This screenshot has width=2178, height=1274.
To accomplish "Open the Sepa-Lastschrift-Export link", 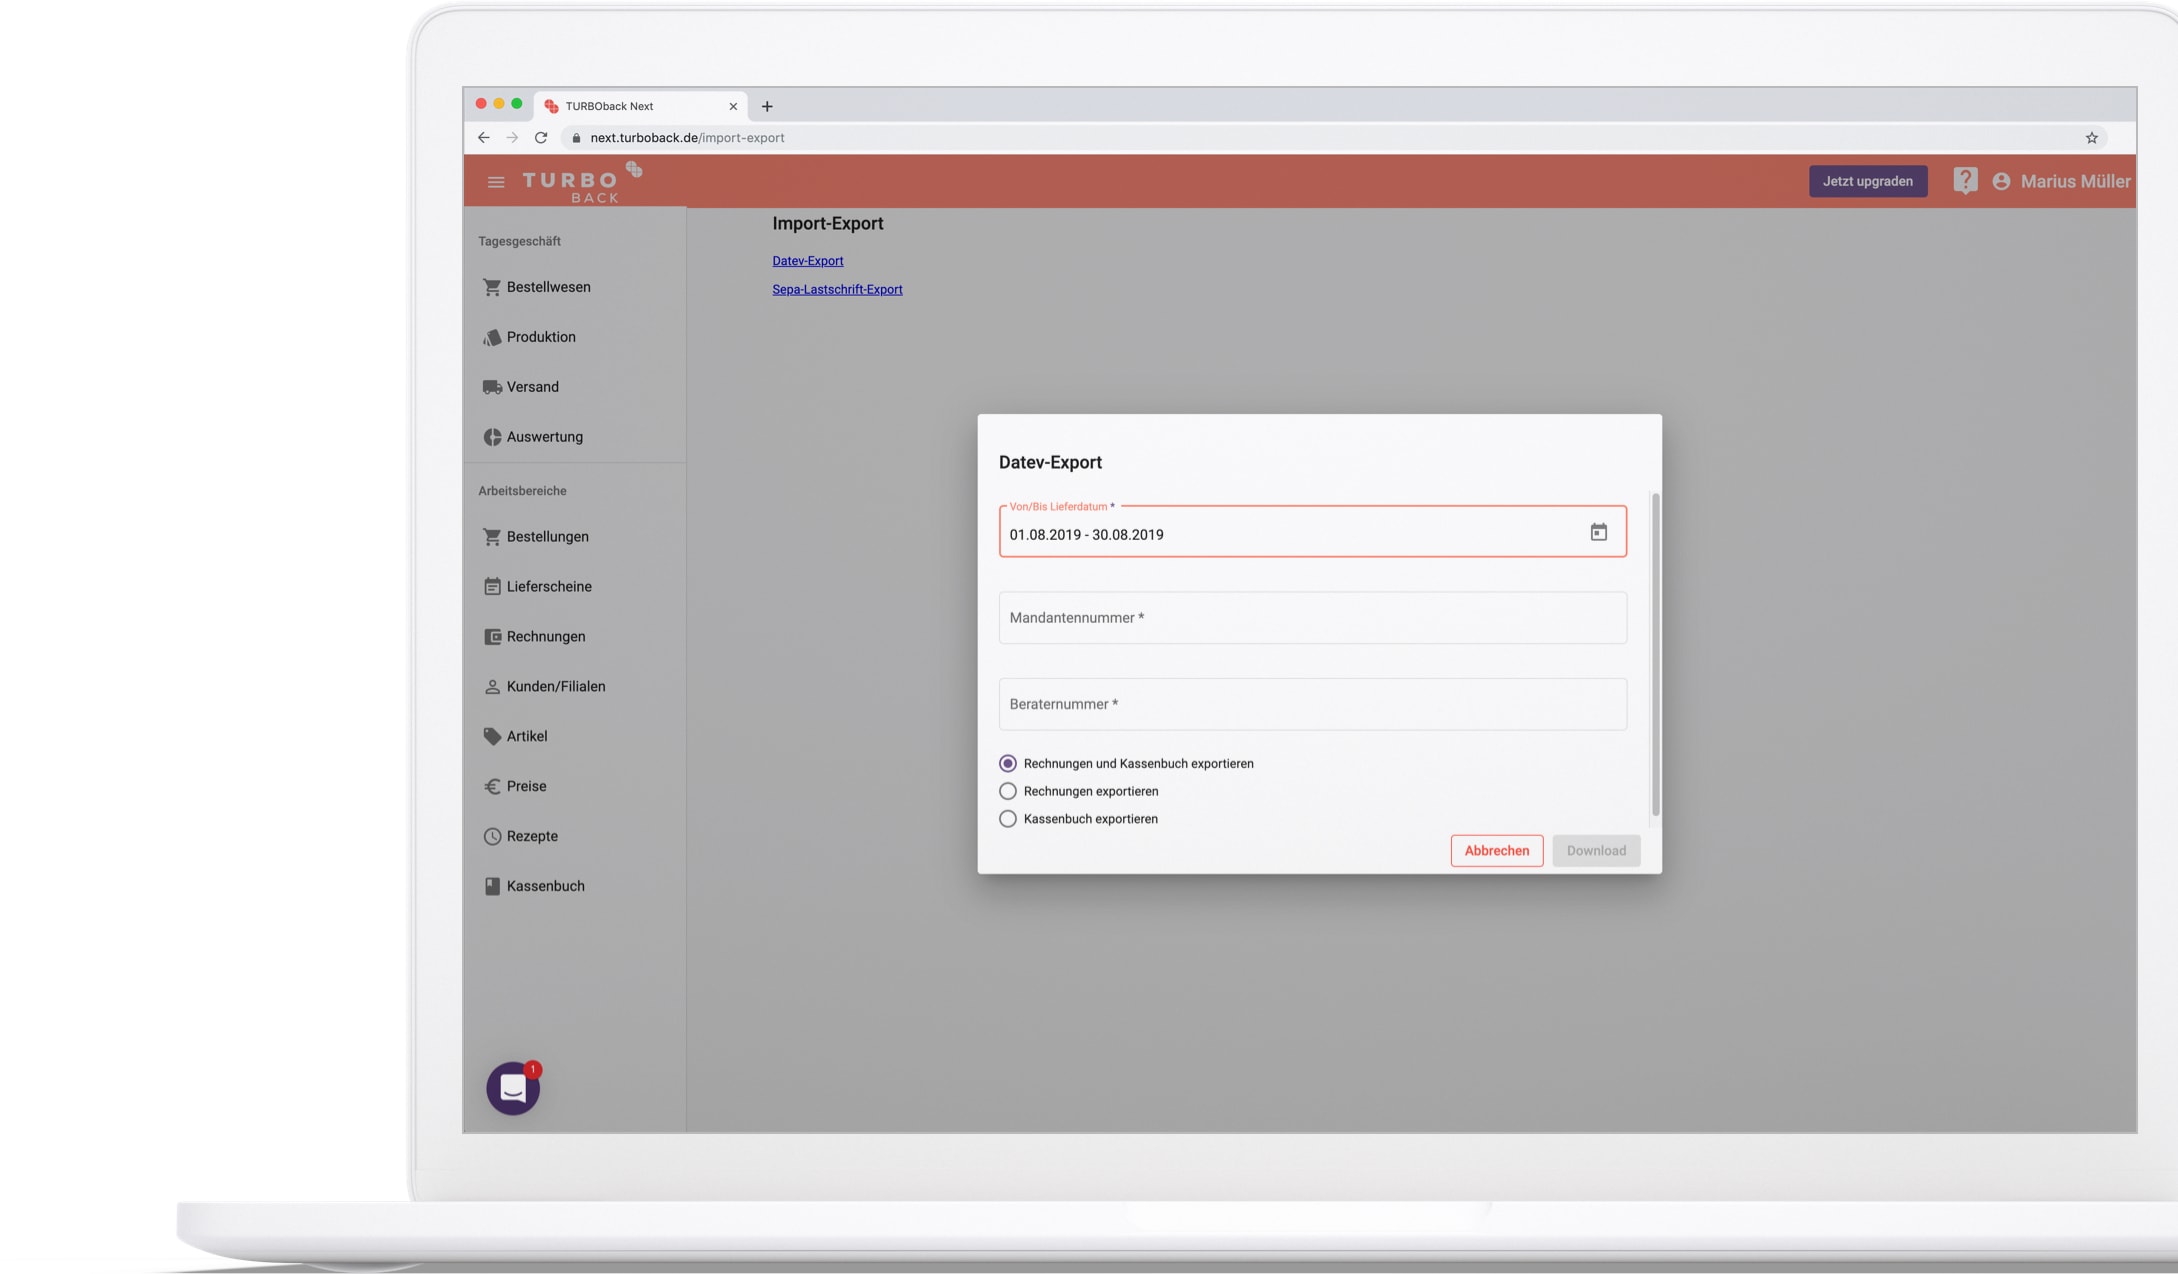I will click(837, 290).
